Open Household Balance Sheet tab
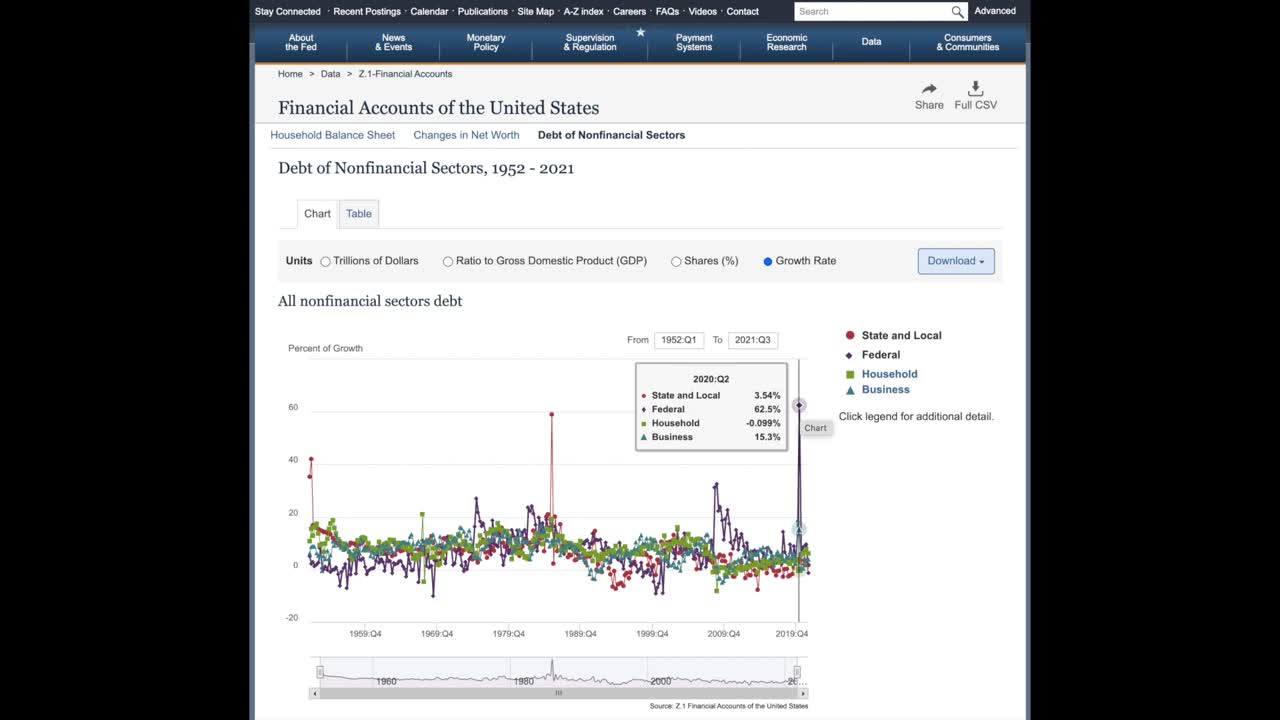The image size is (1280, 720). click(x=333, y=135)
